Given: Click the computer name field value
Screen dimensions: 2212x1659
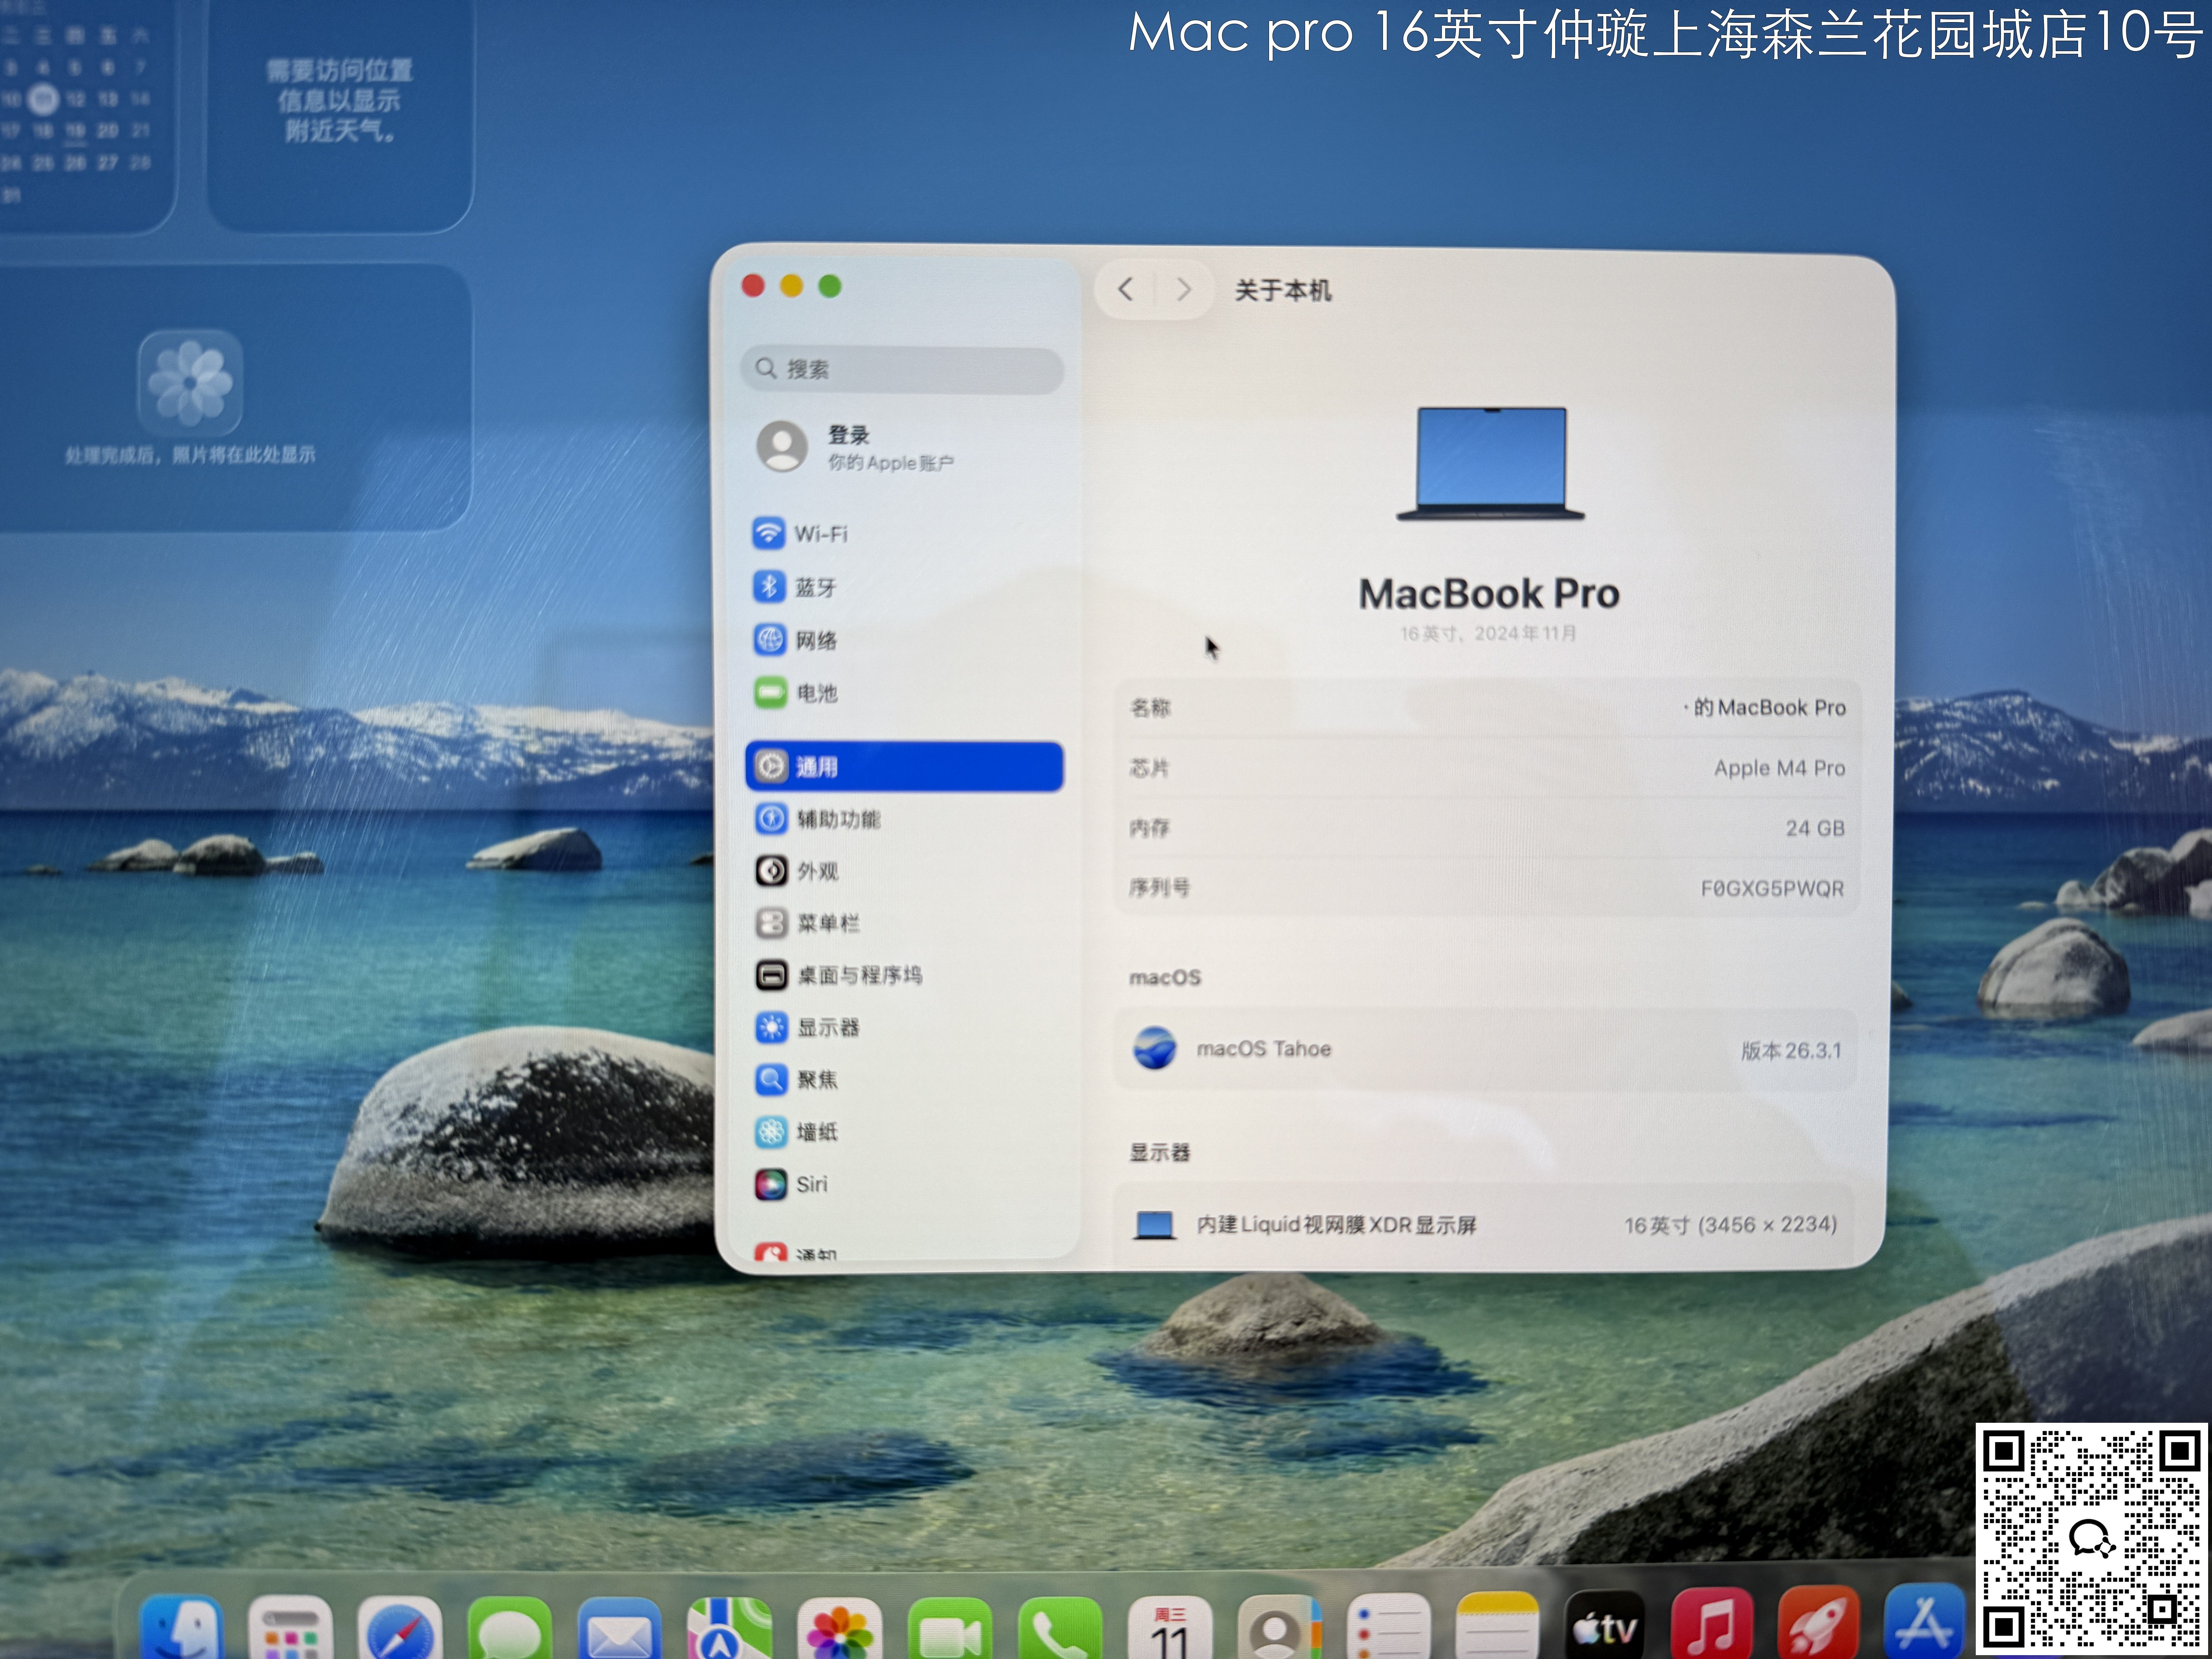Looking at the screenshot, I should point(1766,708).
